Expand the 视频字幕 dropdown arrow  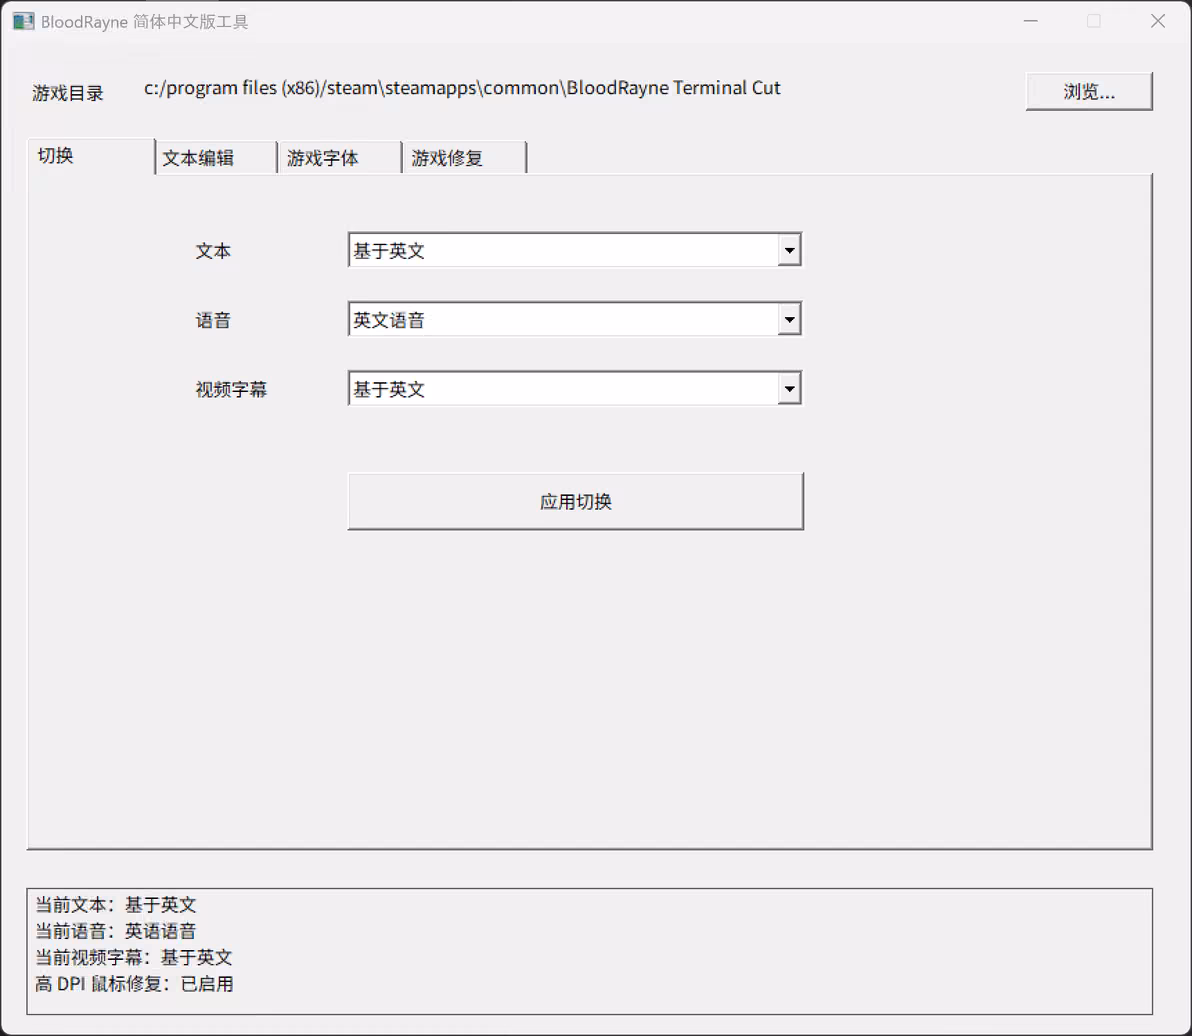[x=789, y=388]
